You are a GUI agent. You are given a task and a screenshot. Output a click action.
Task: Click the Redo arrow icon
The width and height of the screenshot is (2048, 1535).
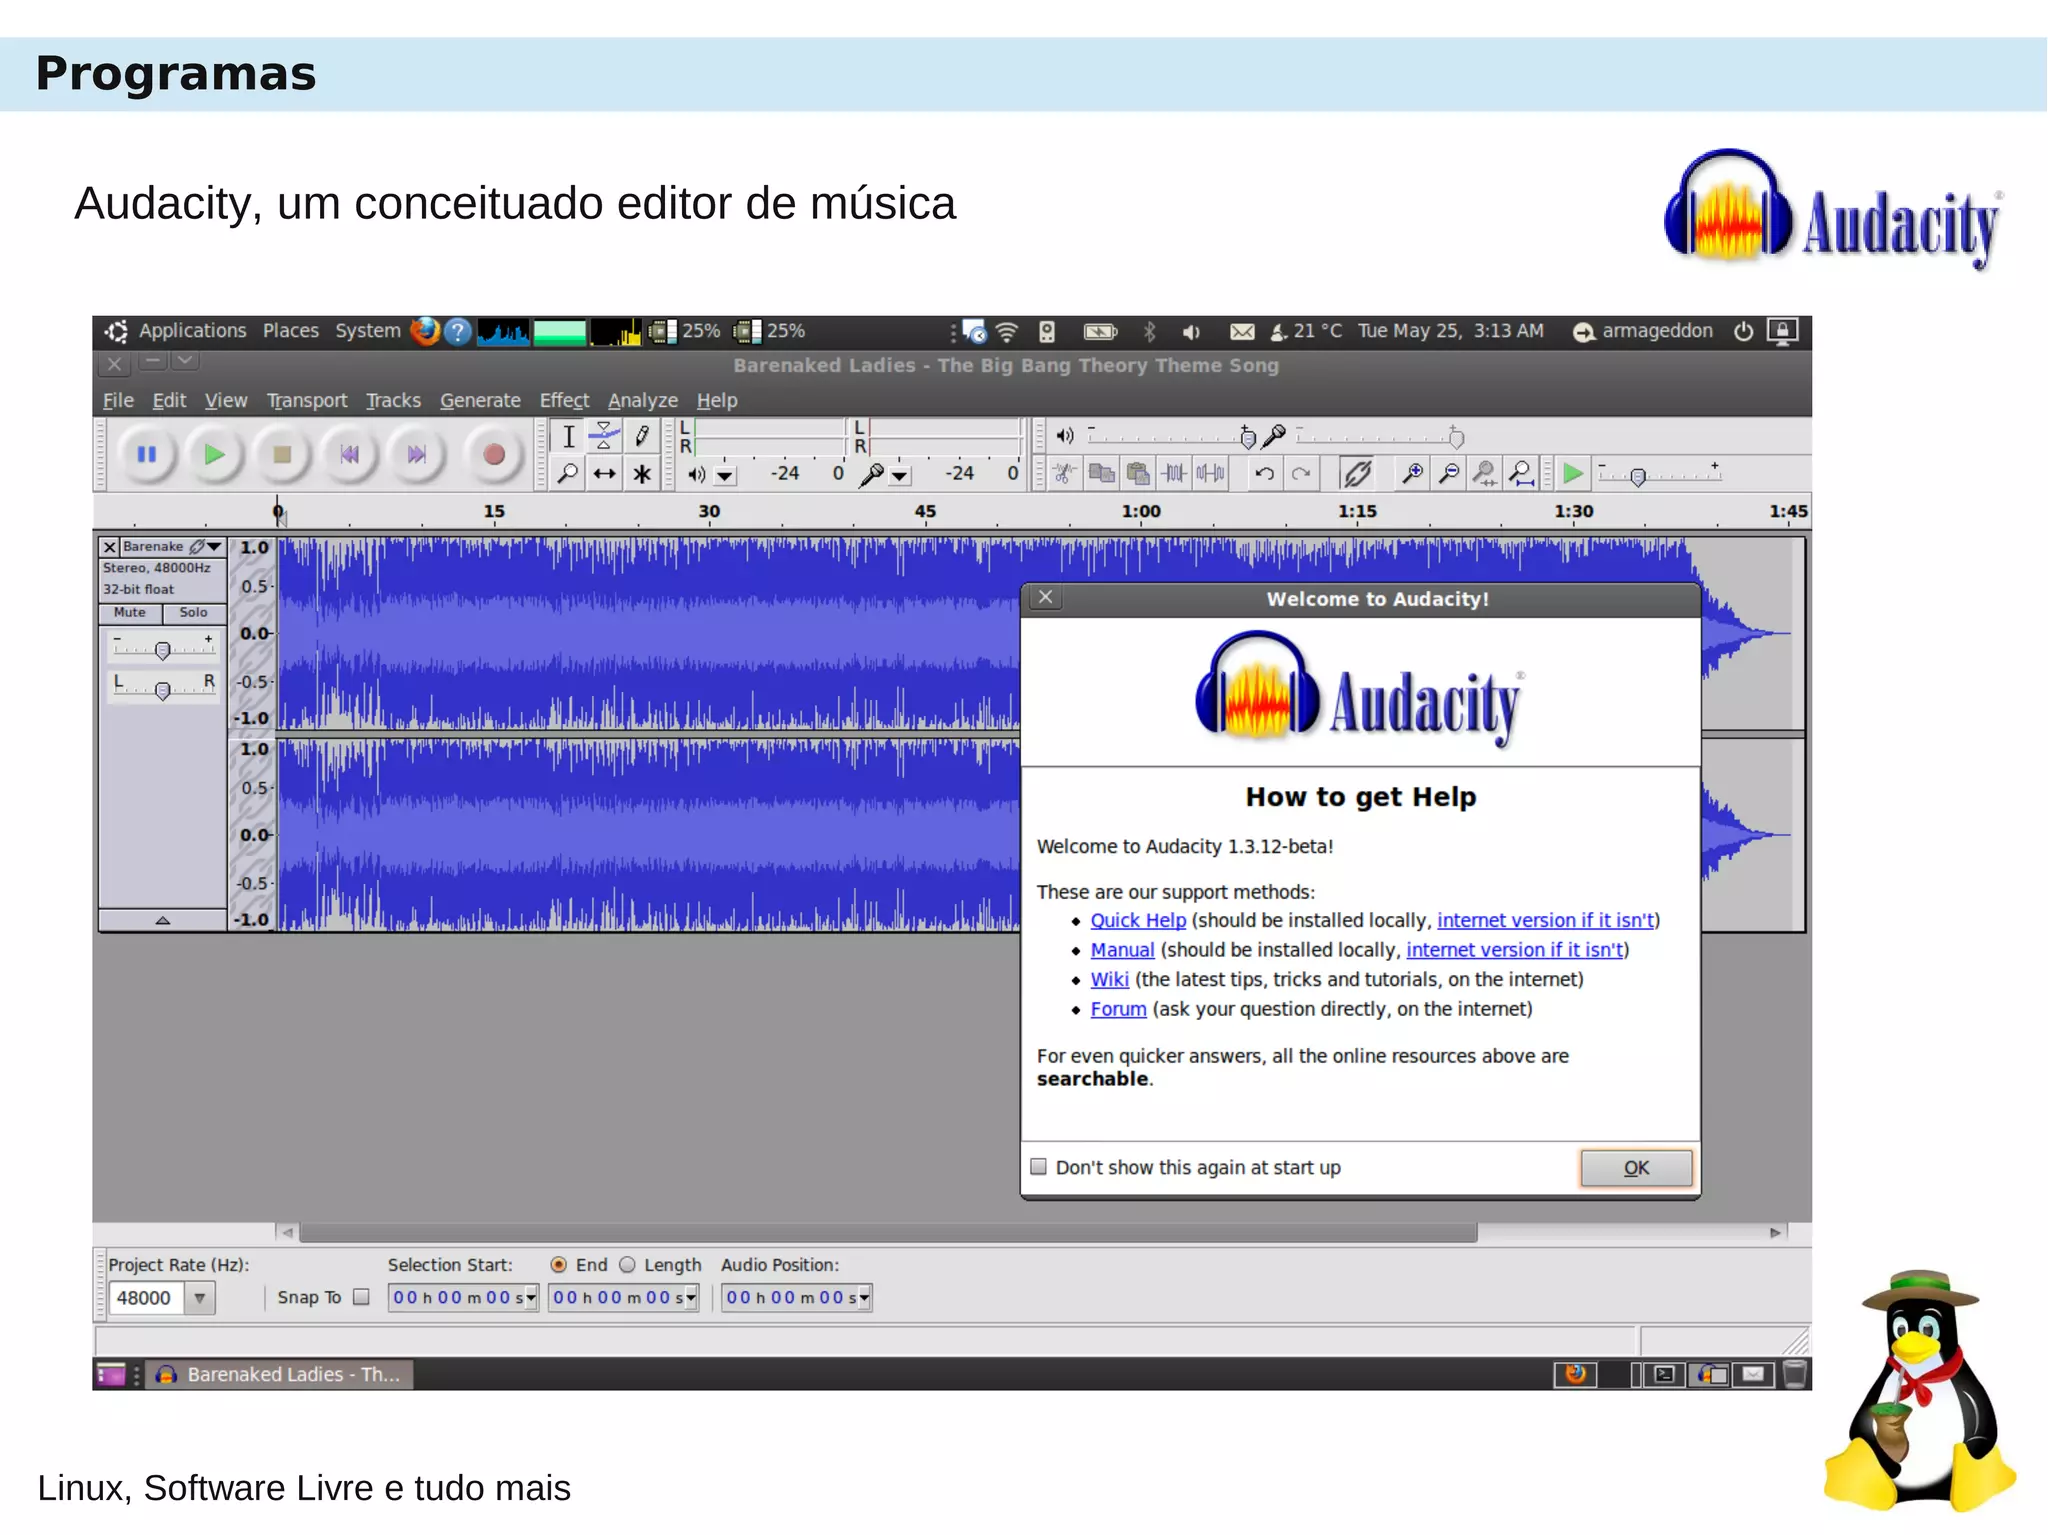point(1301,473)
